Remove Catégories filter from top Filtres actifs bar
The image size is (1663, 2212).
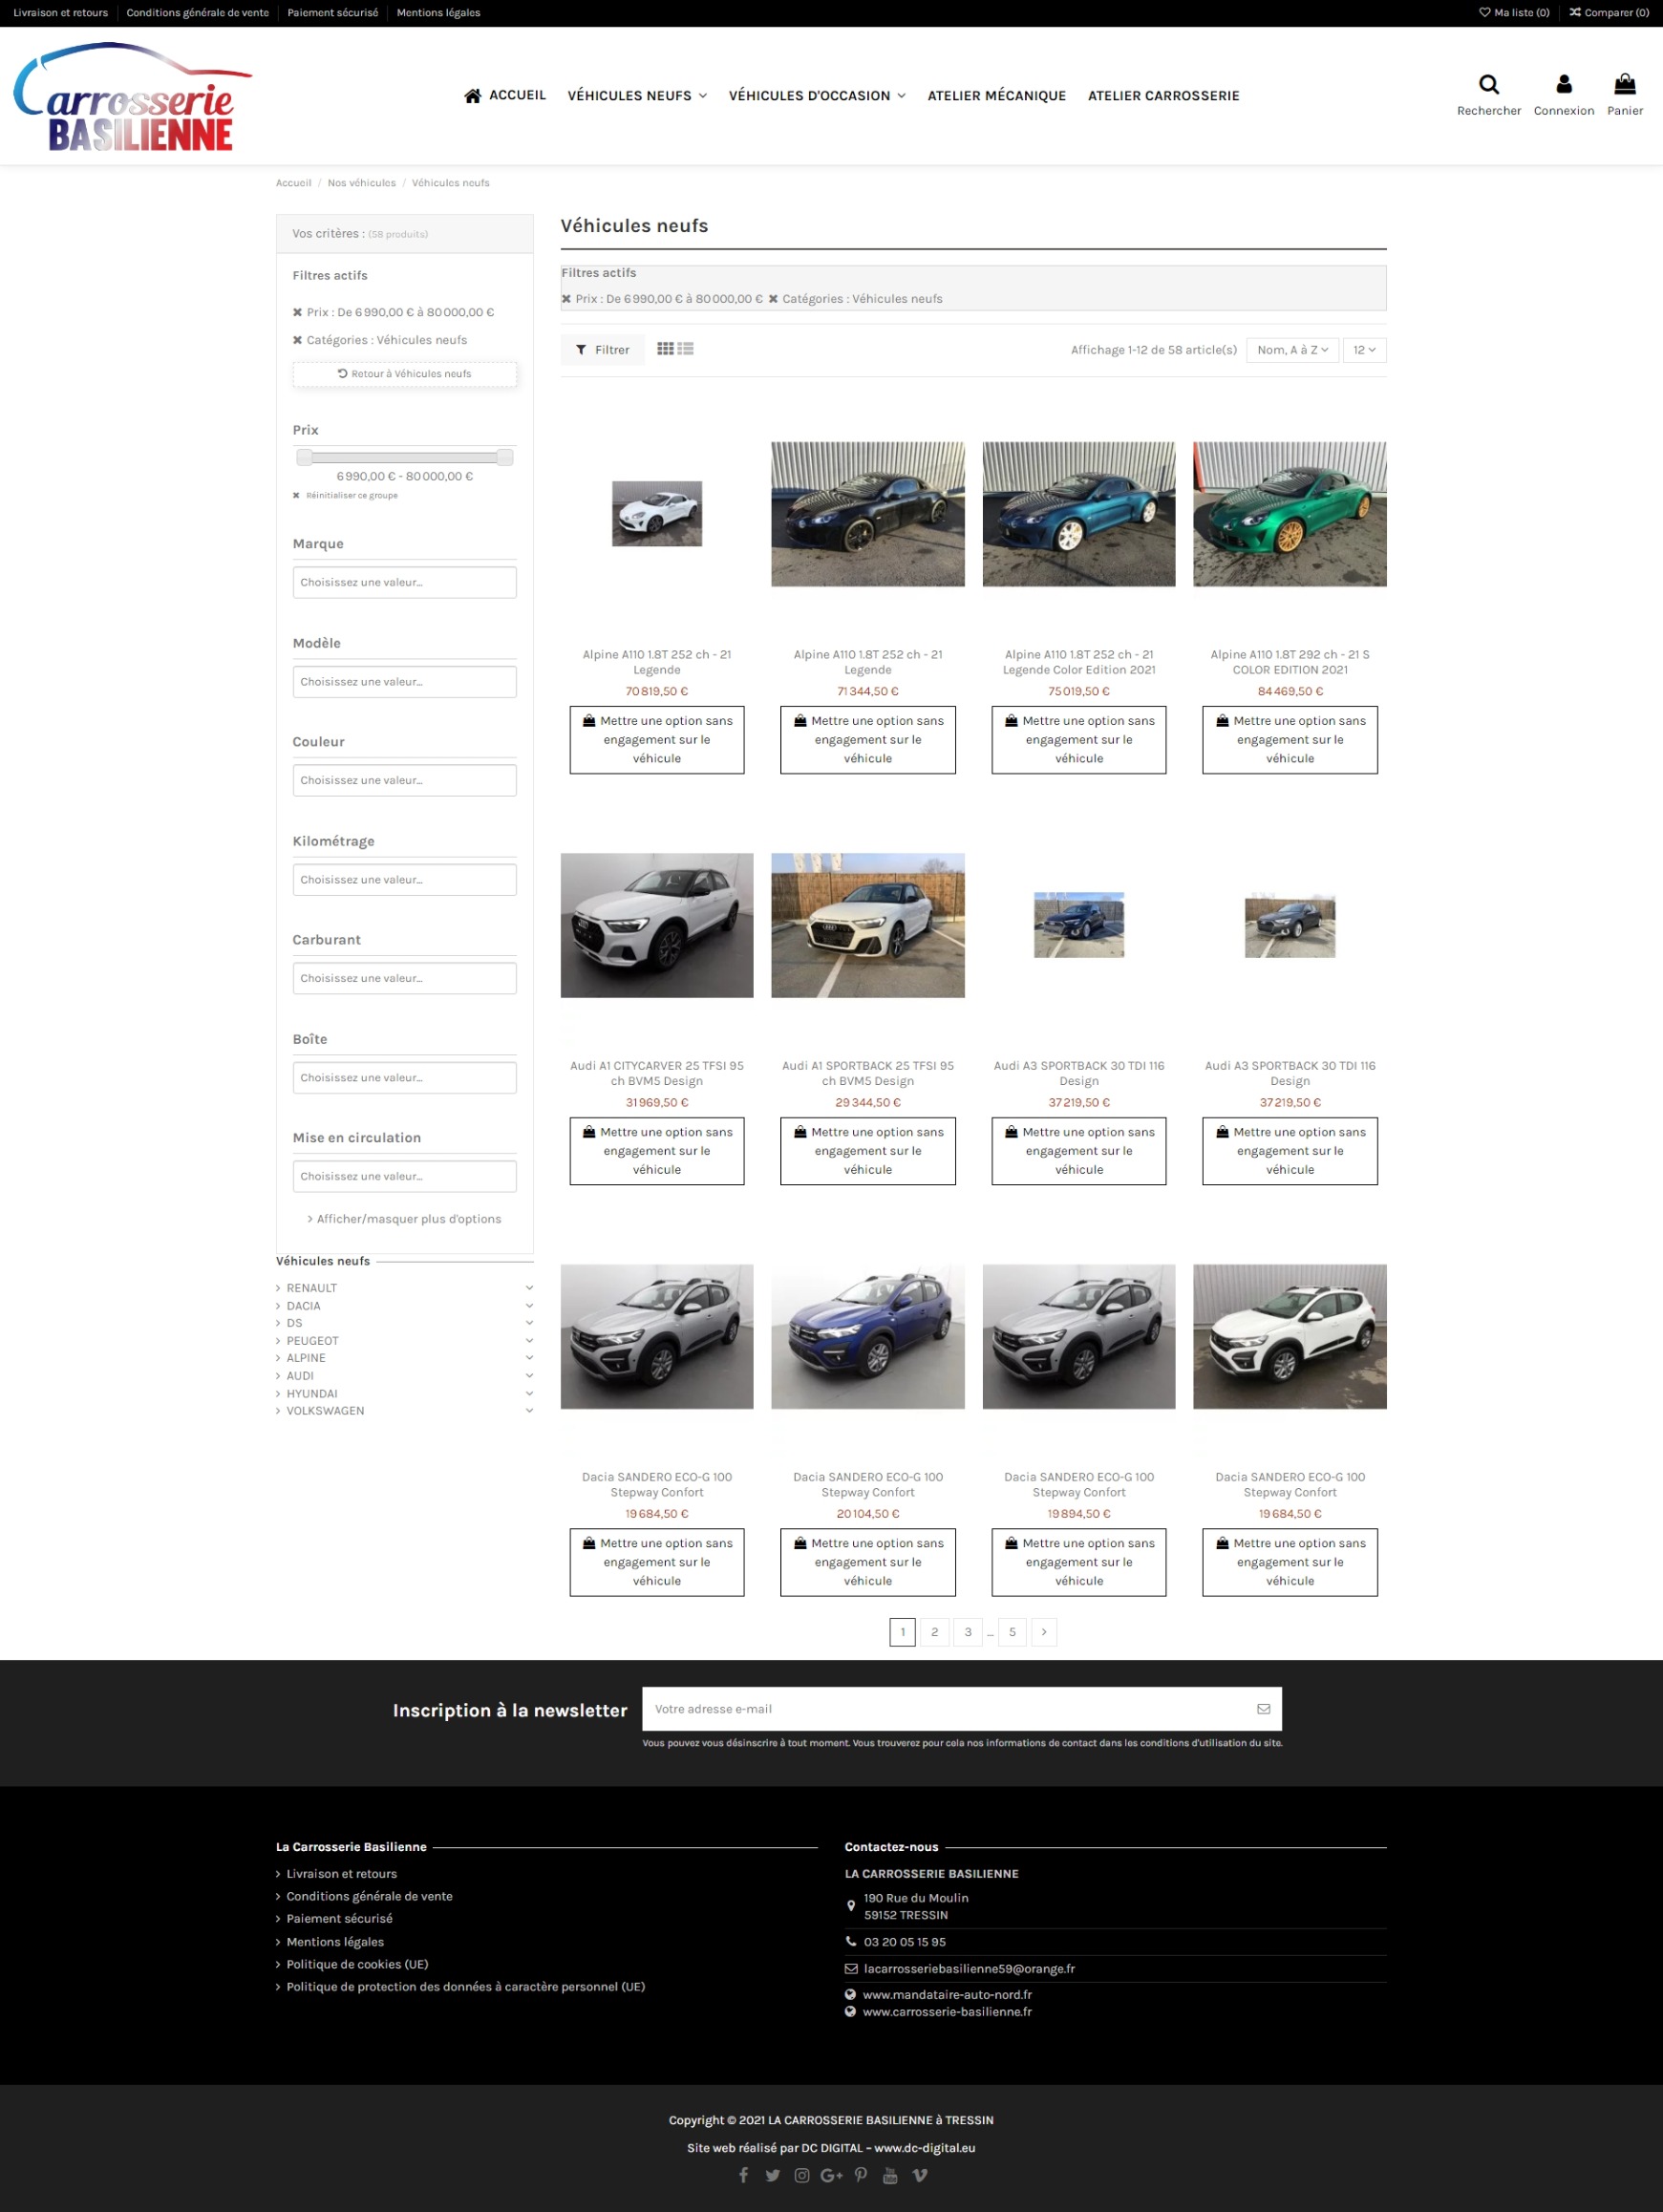coord(773,299)
